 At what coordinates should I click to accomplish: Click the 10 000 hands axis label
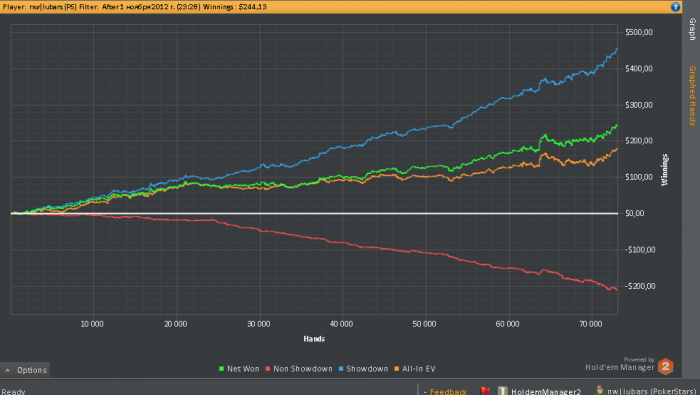pos(92,324)
